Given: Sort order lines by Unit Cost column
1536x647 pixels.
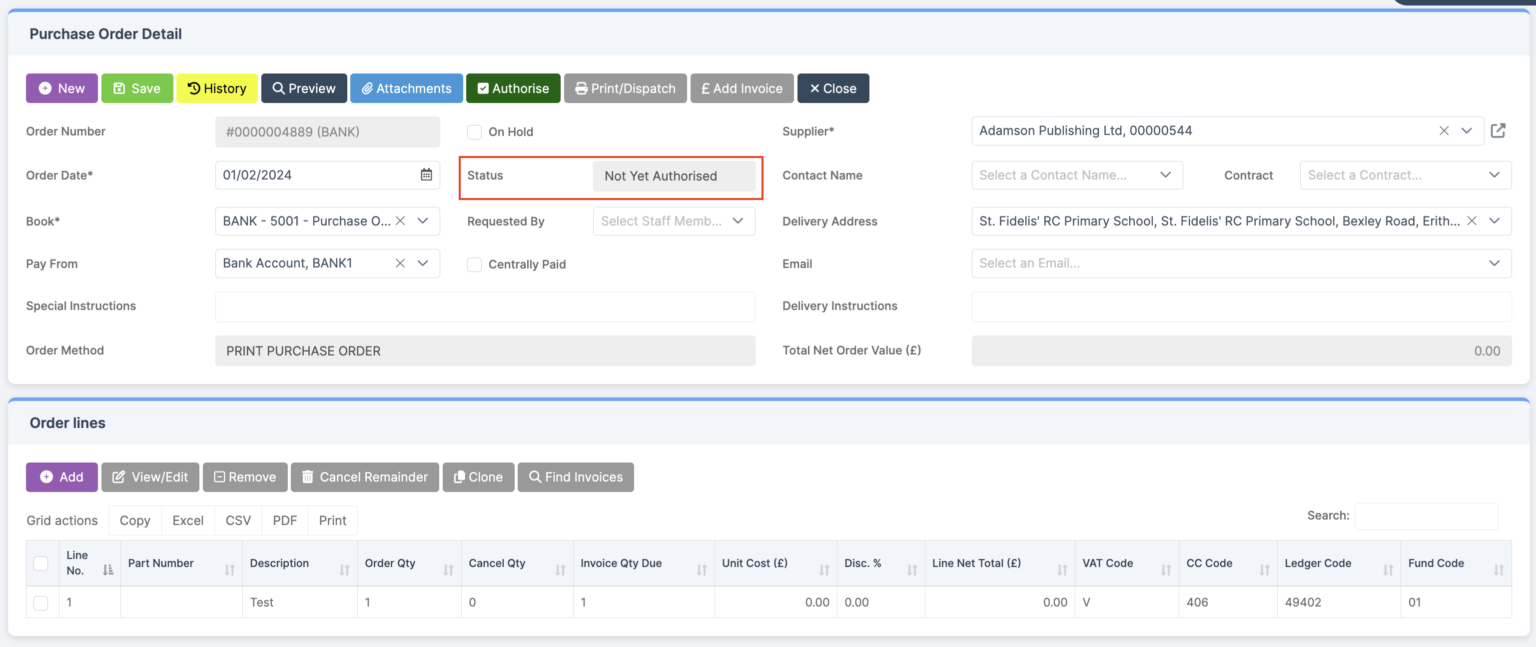Looking at the screenshot, I should [x=755, y=563].
